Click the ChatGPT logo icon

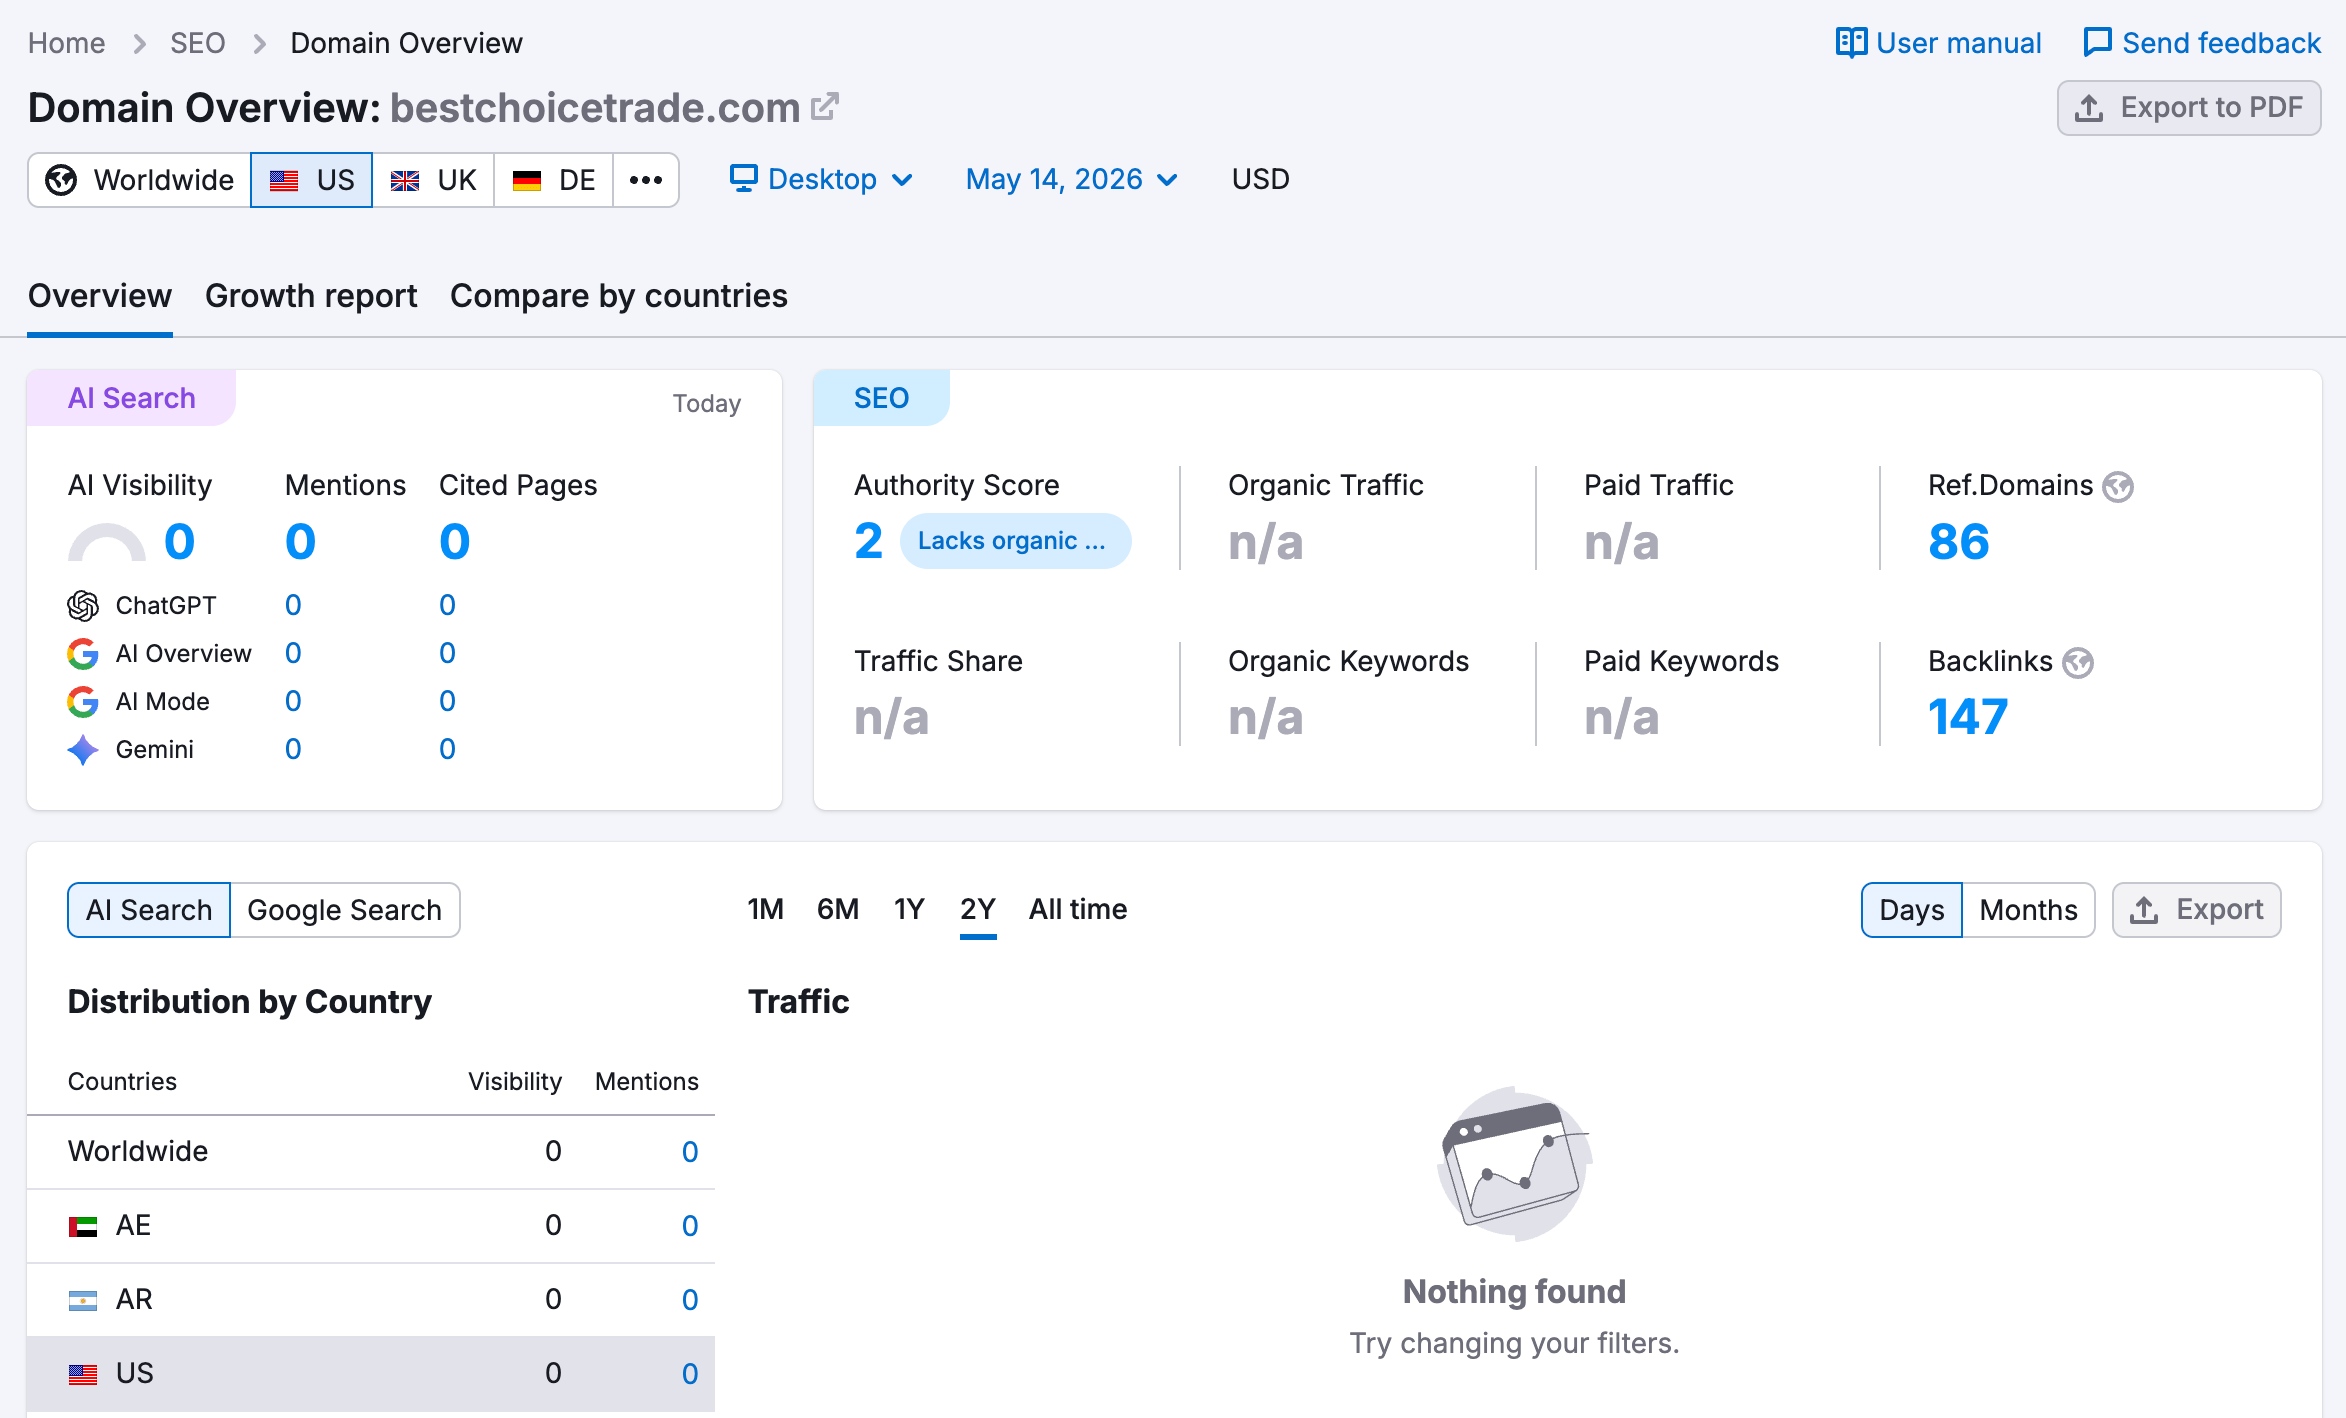(83, 605)
